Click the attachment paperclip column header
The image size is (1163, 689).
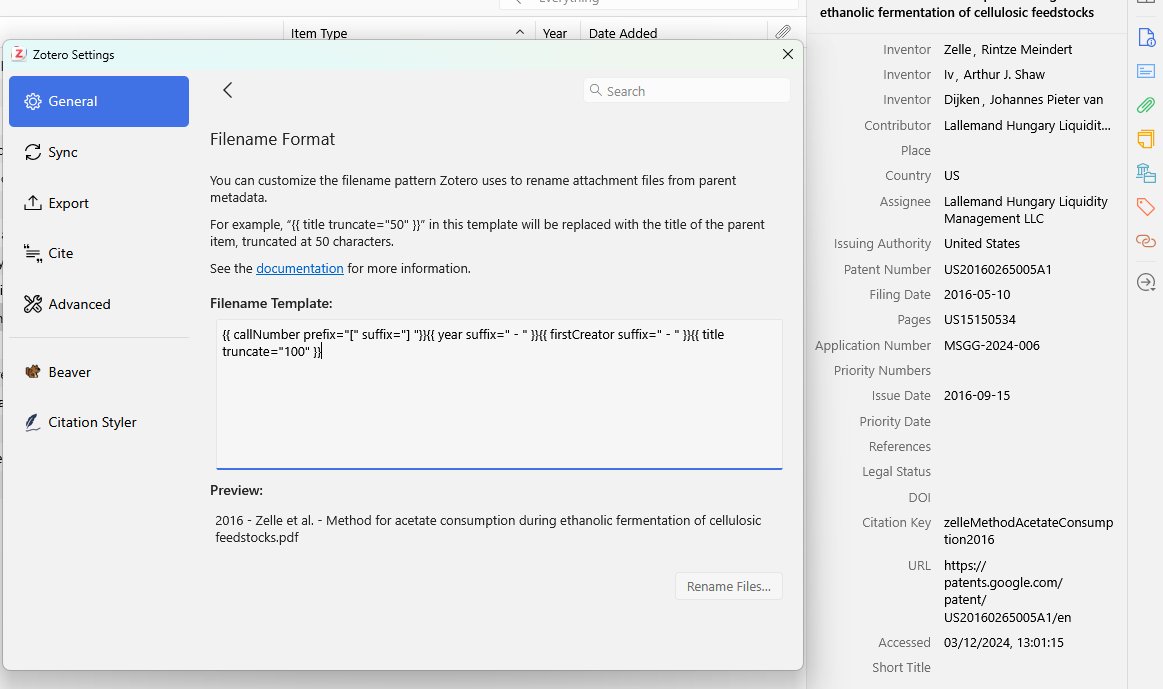[783, 32]
